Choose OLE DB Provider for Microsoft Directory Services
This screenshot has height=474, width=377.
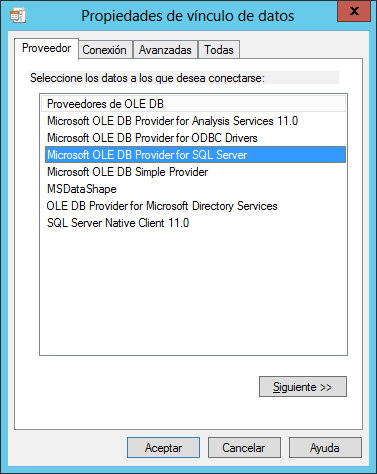tap(195, 206)
